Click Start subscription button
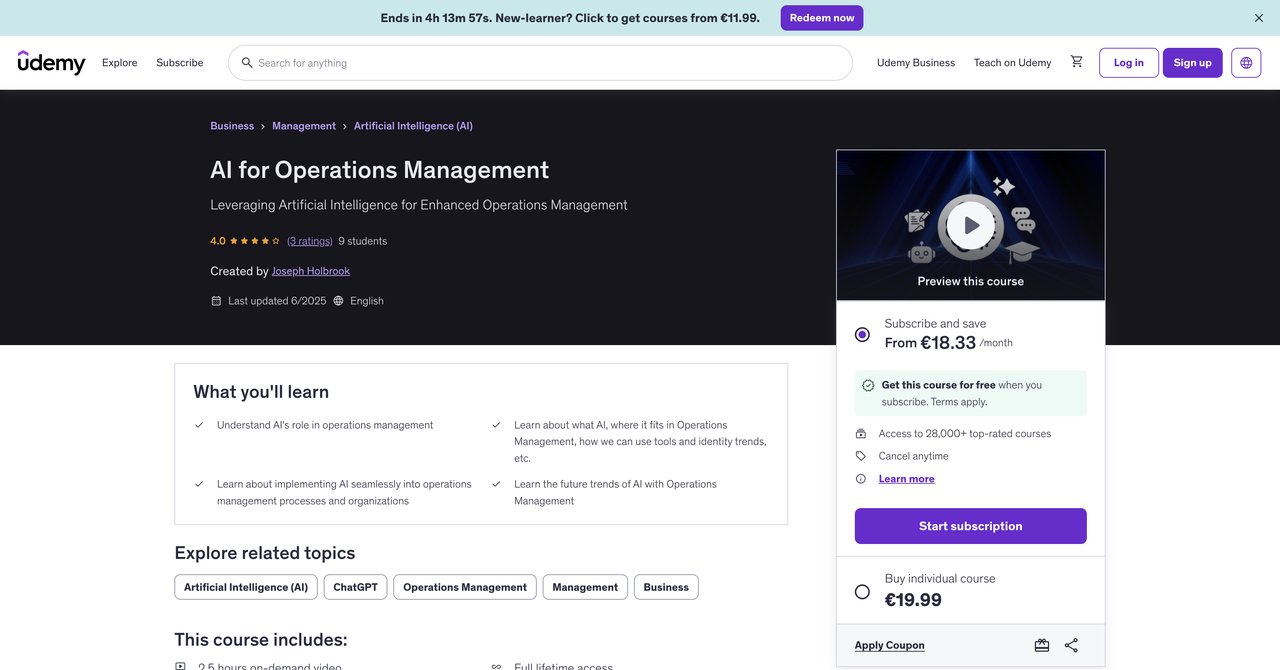1280x670 pixels. click(971, 526)
